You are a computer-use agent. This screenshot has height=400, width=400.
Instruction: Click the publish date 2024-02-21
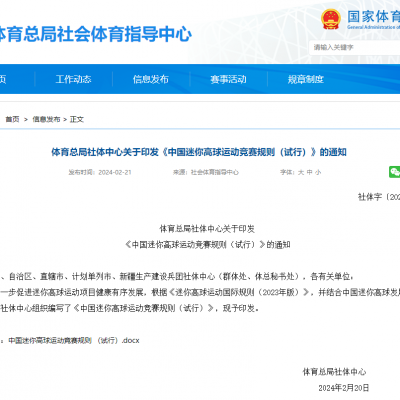coord(115,172)
